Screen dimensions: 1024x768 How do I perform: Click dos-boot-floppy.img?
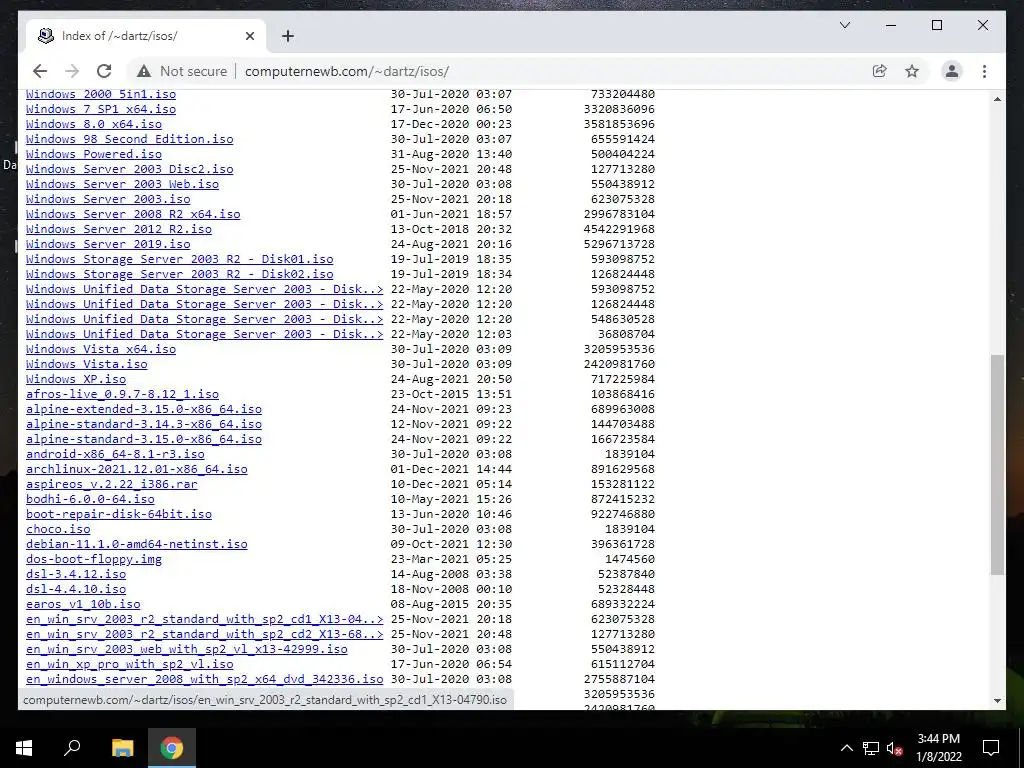[93, 560]
